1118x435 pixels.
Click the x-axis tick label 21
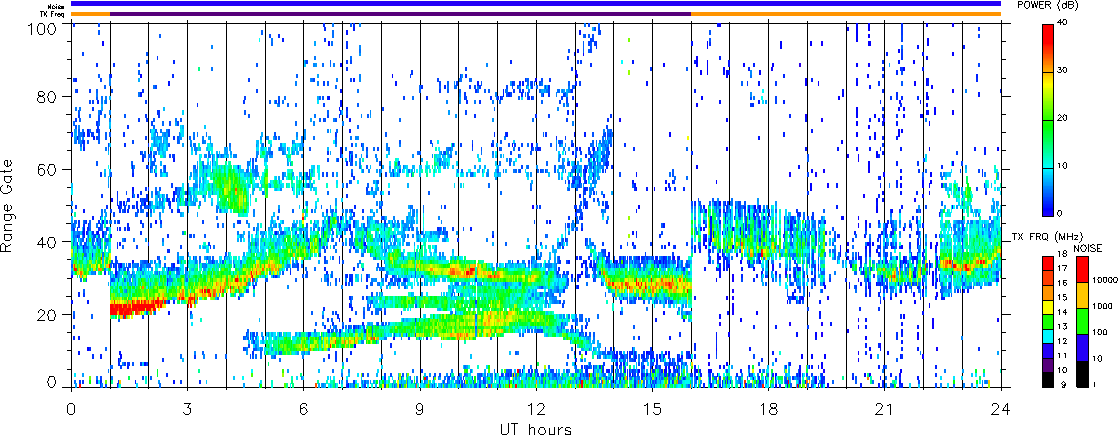(884, 408)
